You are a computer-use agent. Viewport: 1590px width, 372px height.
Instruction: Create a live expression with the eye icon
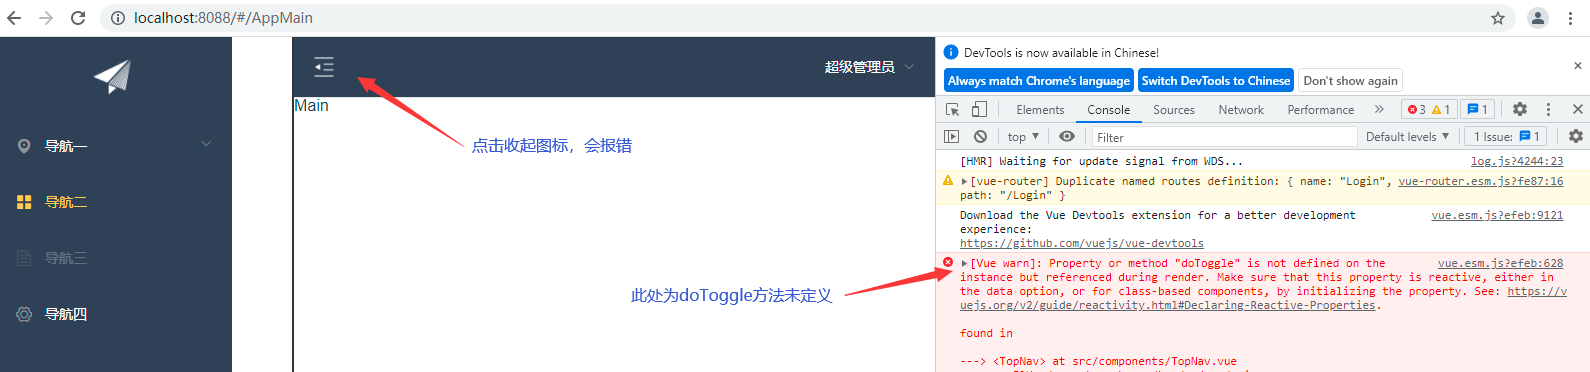coord(1067,136)
